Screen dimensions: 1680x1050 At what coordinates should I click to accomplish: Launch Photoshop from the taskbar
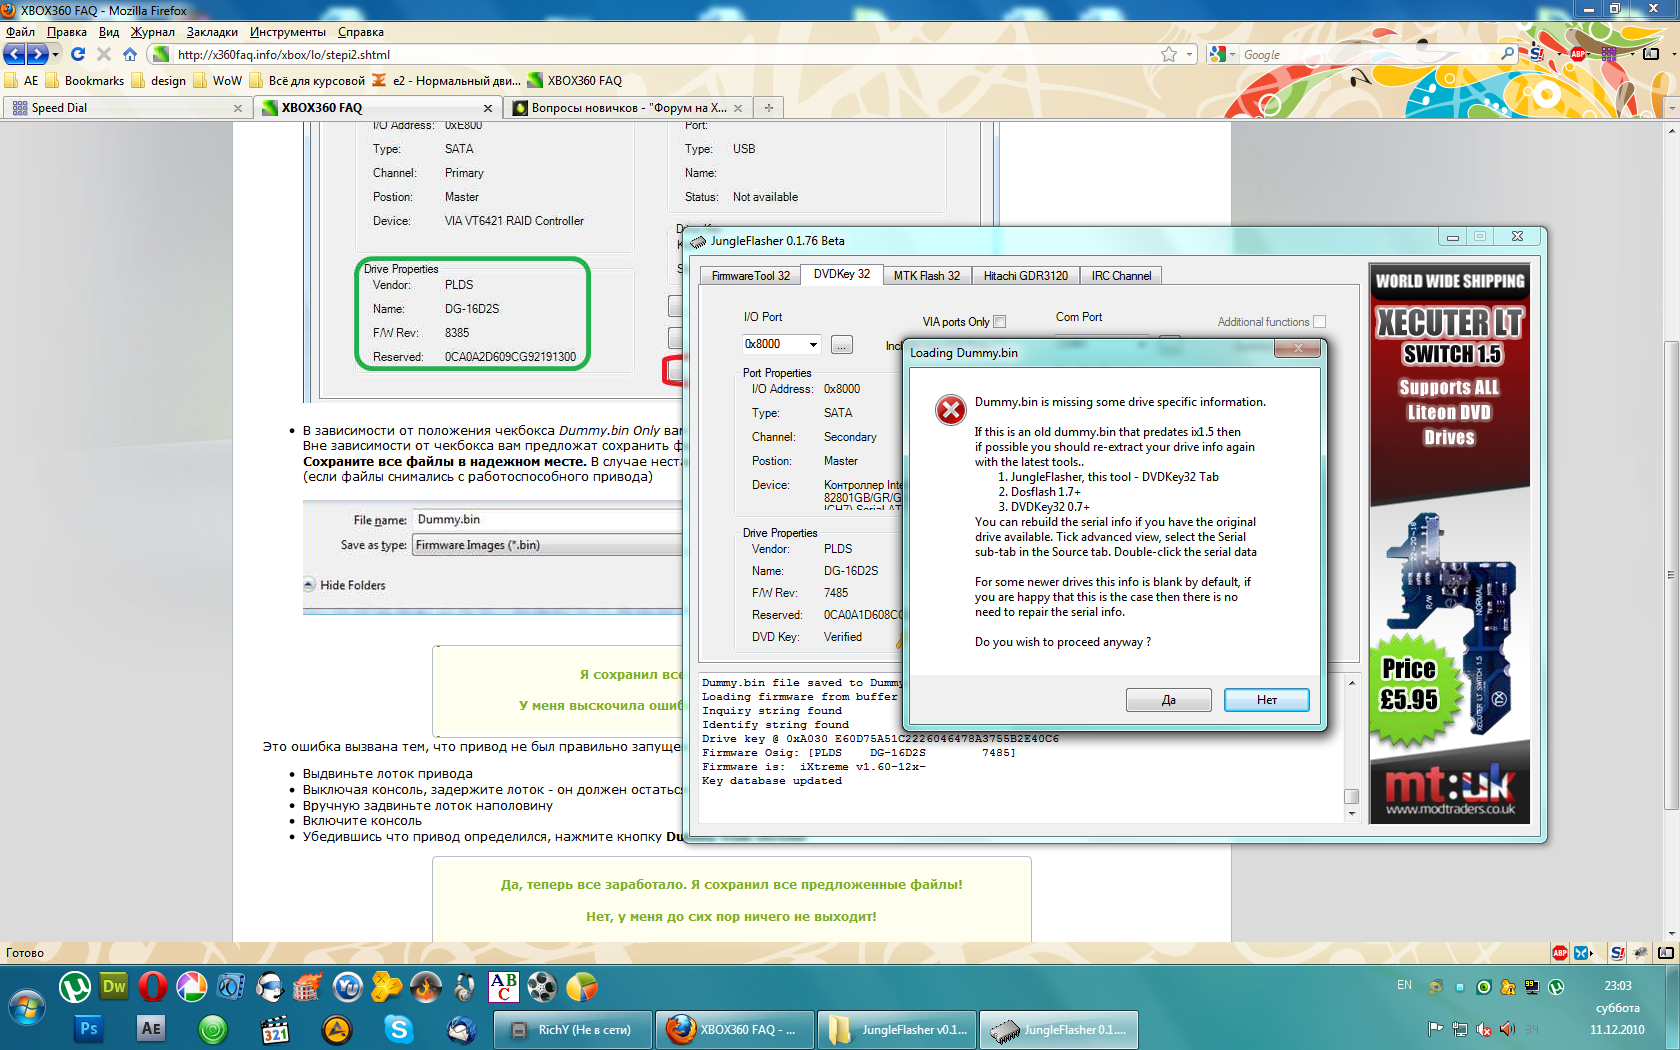point(89,1029)
